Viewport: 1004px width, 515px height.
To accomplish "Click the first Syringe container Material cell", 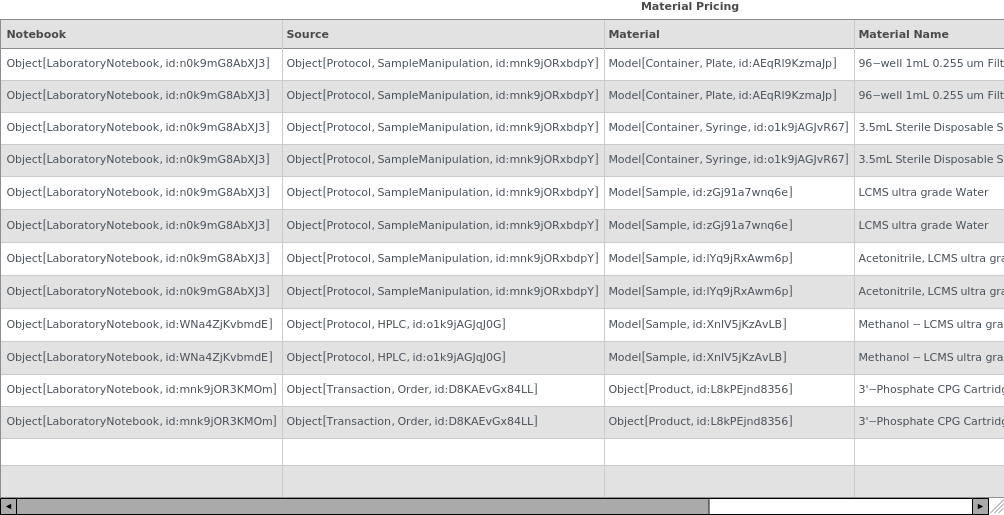I will point(728,127).
